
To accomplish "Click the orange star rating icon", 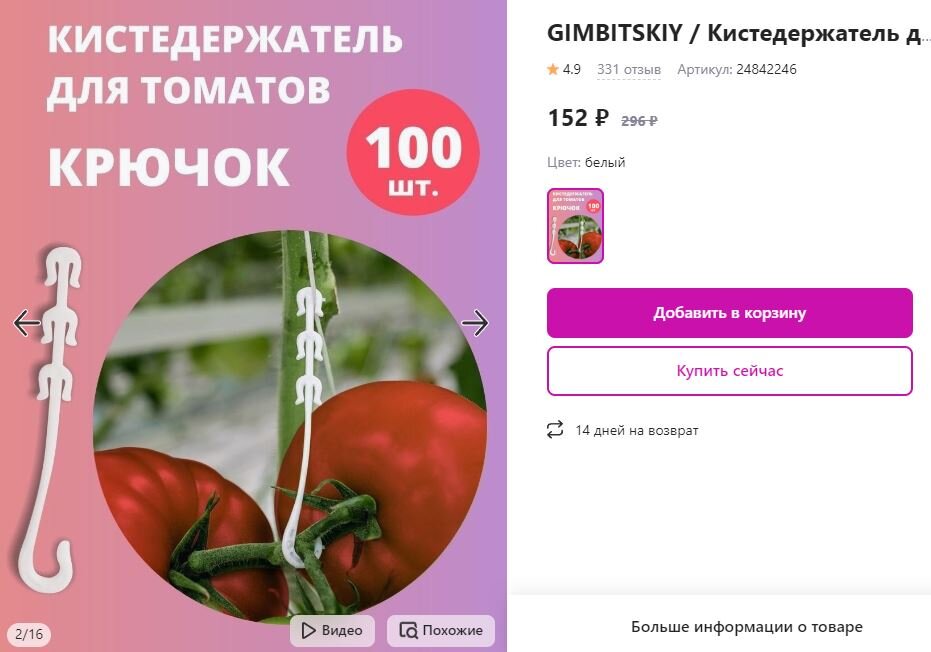I will [553, 69].
